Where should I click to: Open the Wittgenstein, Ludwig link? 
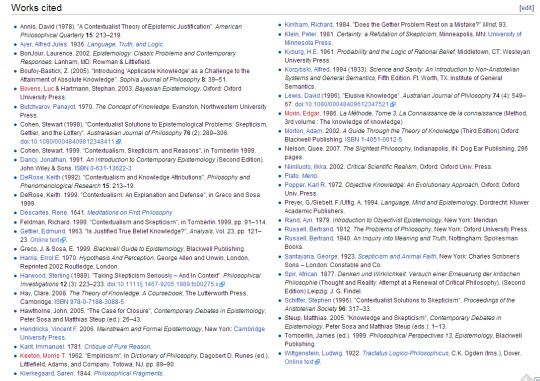pyautogui.click(x=313, y=353)
